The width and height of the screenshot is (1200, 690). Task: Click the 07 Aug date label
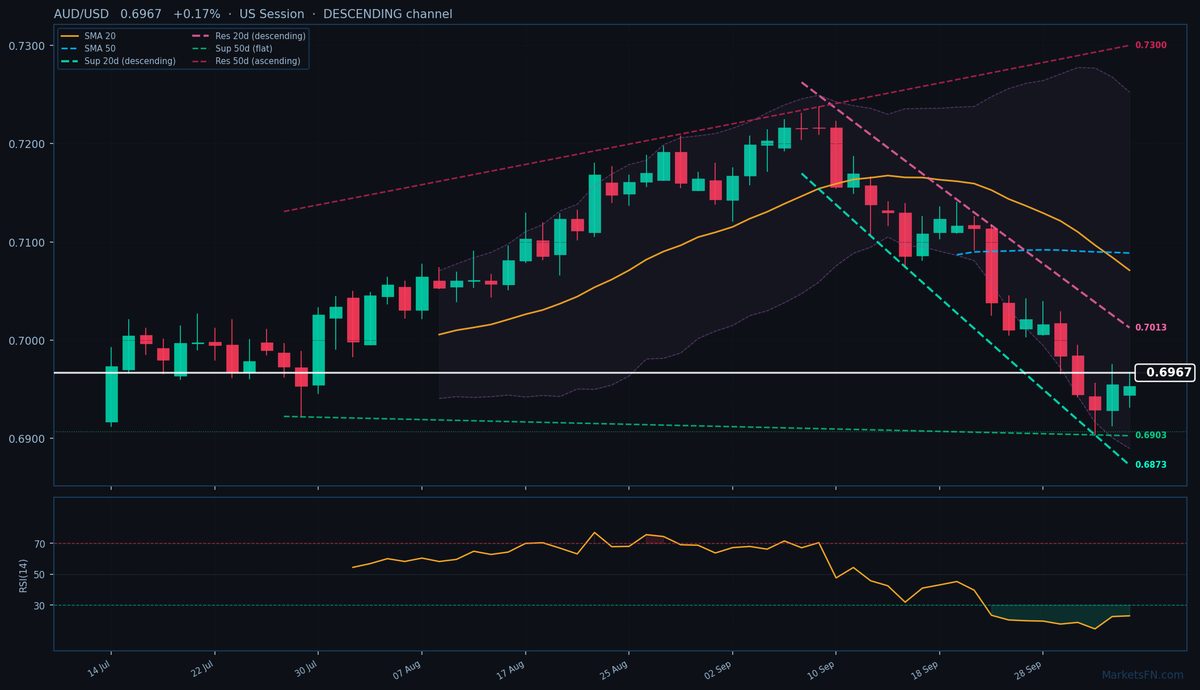click(x=408, y=669)
